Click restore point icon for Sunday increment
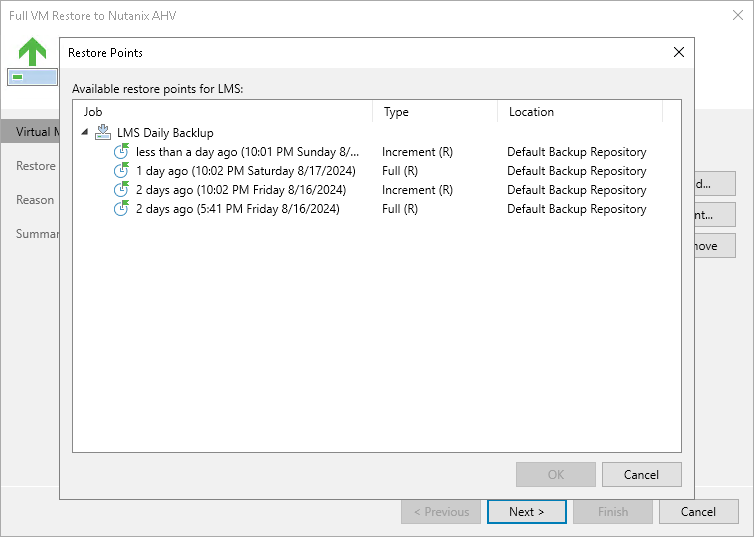Viewport: 754px width, 537px height. tap(121, 152)
